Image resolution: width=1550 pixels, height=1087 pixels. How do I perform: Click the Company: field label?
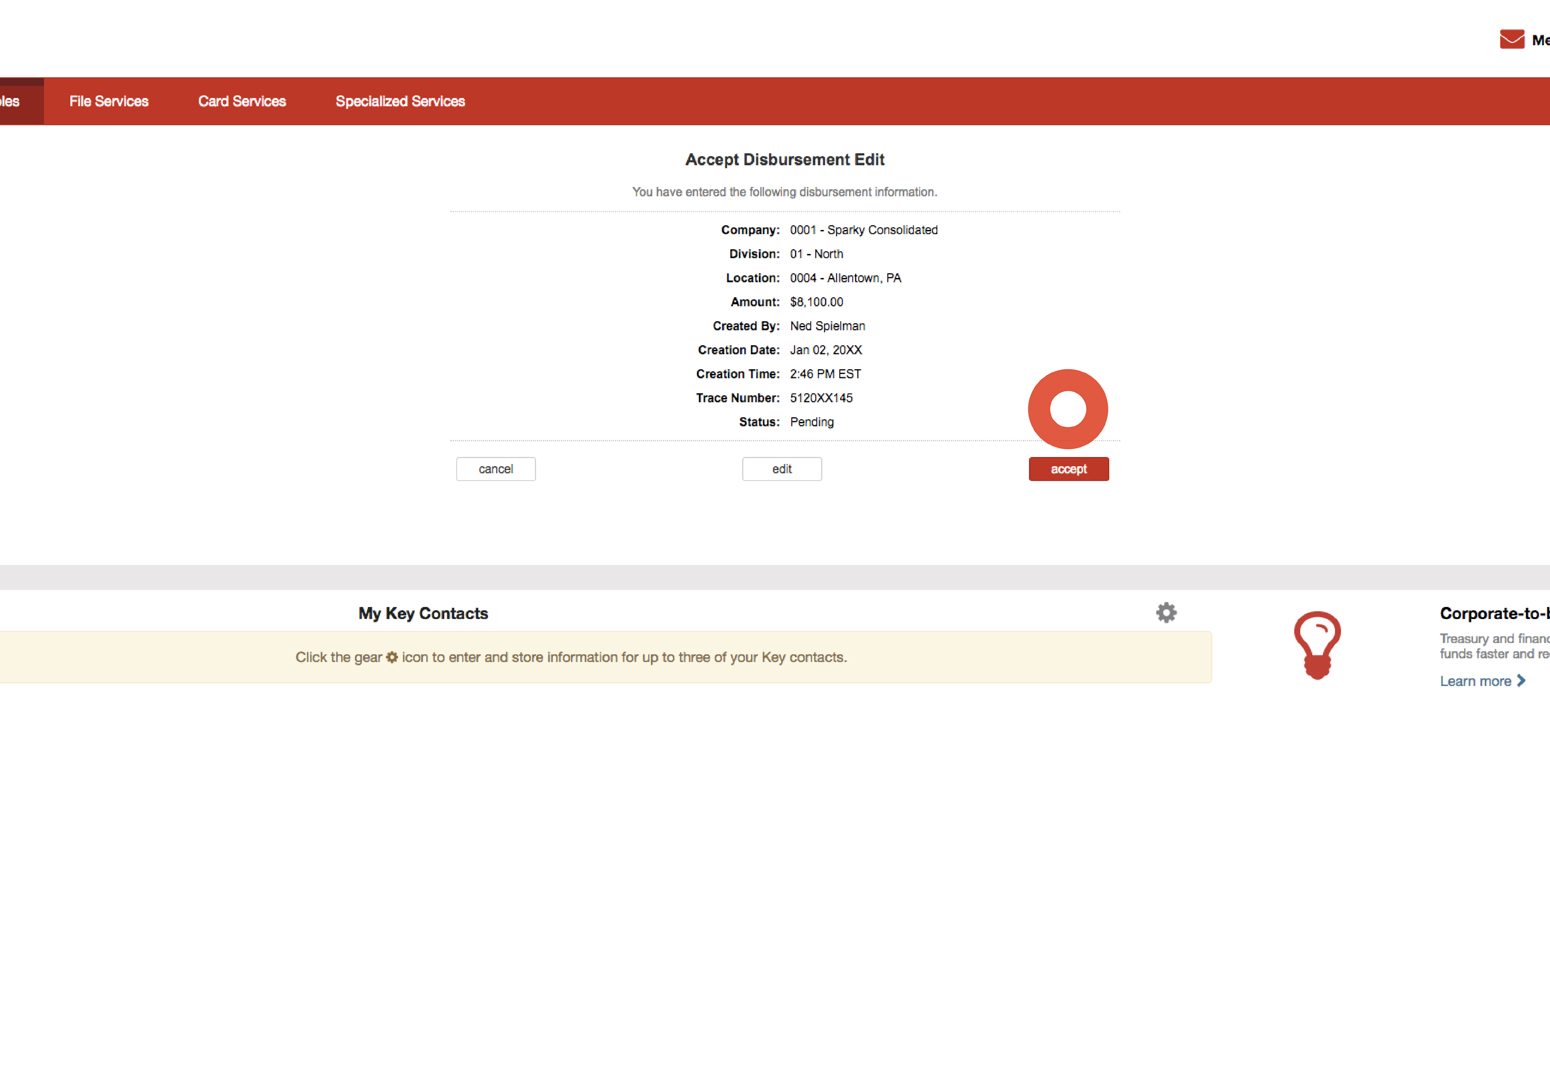pyautogui.click(x=750, y=230)
